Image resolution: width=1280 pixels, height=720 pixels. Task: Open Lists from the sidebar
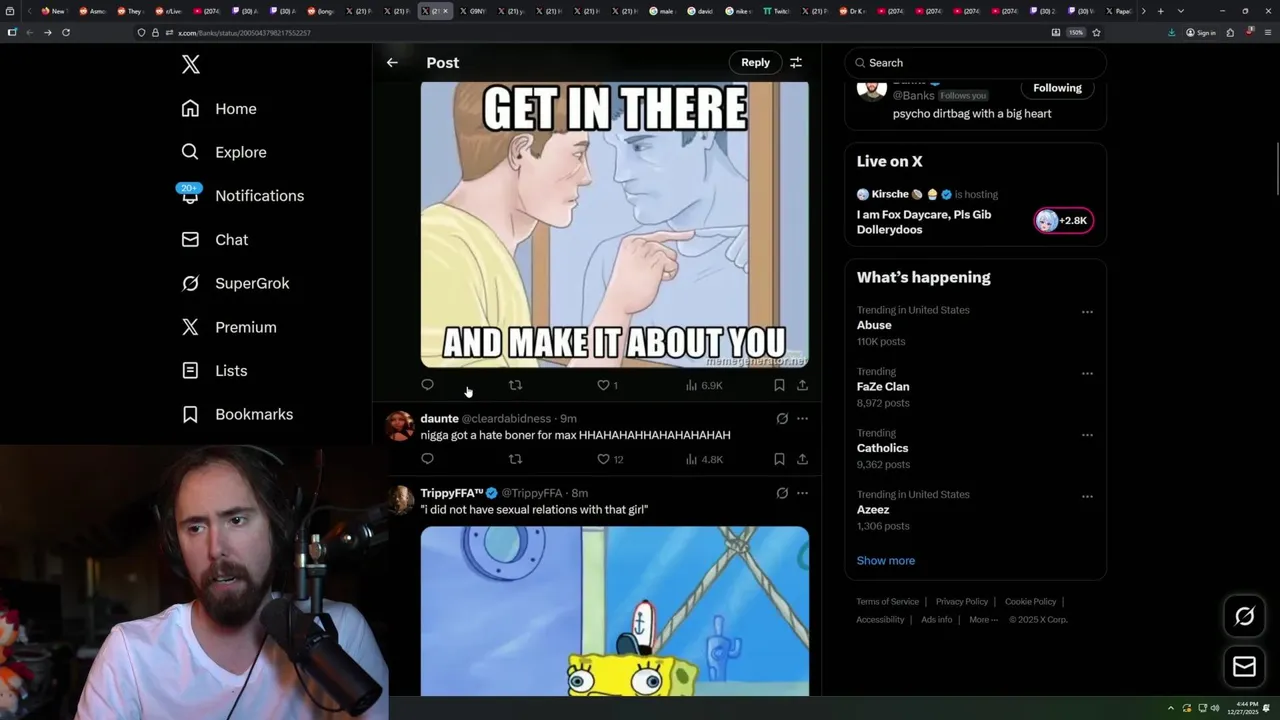click(x=214, y=371)
